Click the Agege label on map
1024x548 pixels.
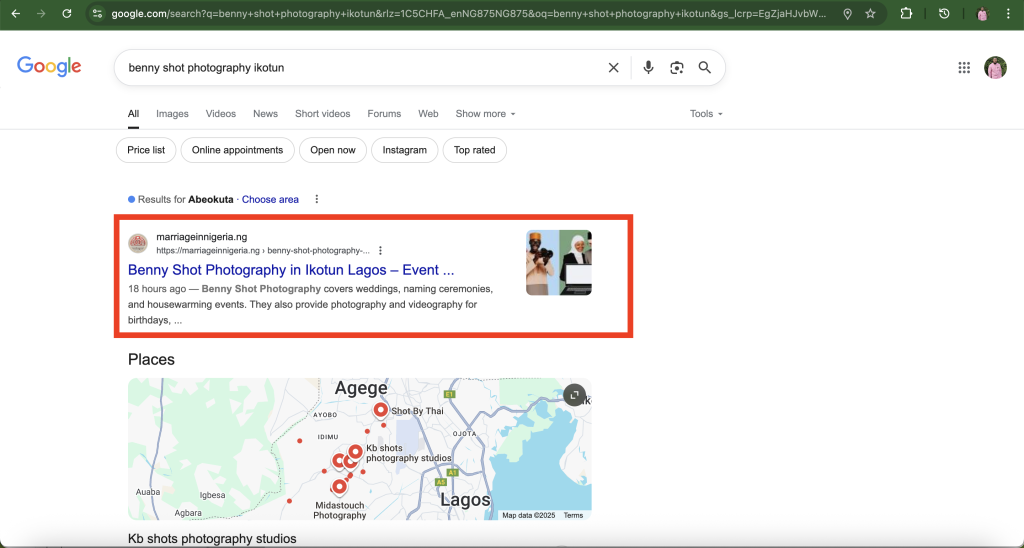361,388
